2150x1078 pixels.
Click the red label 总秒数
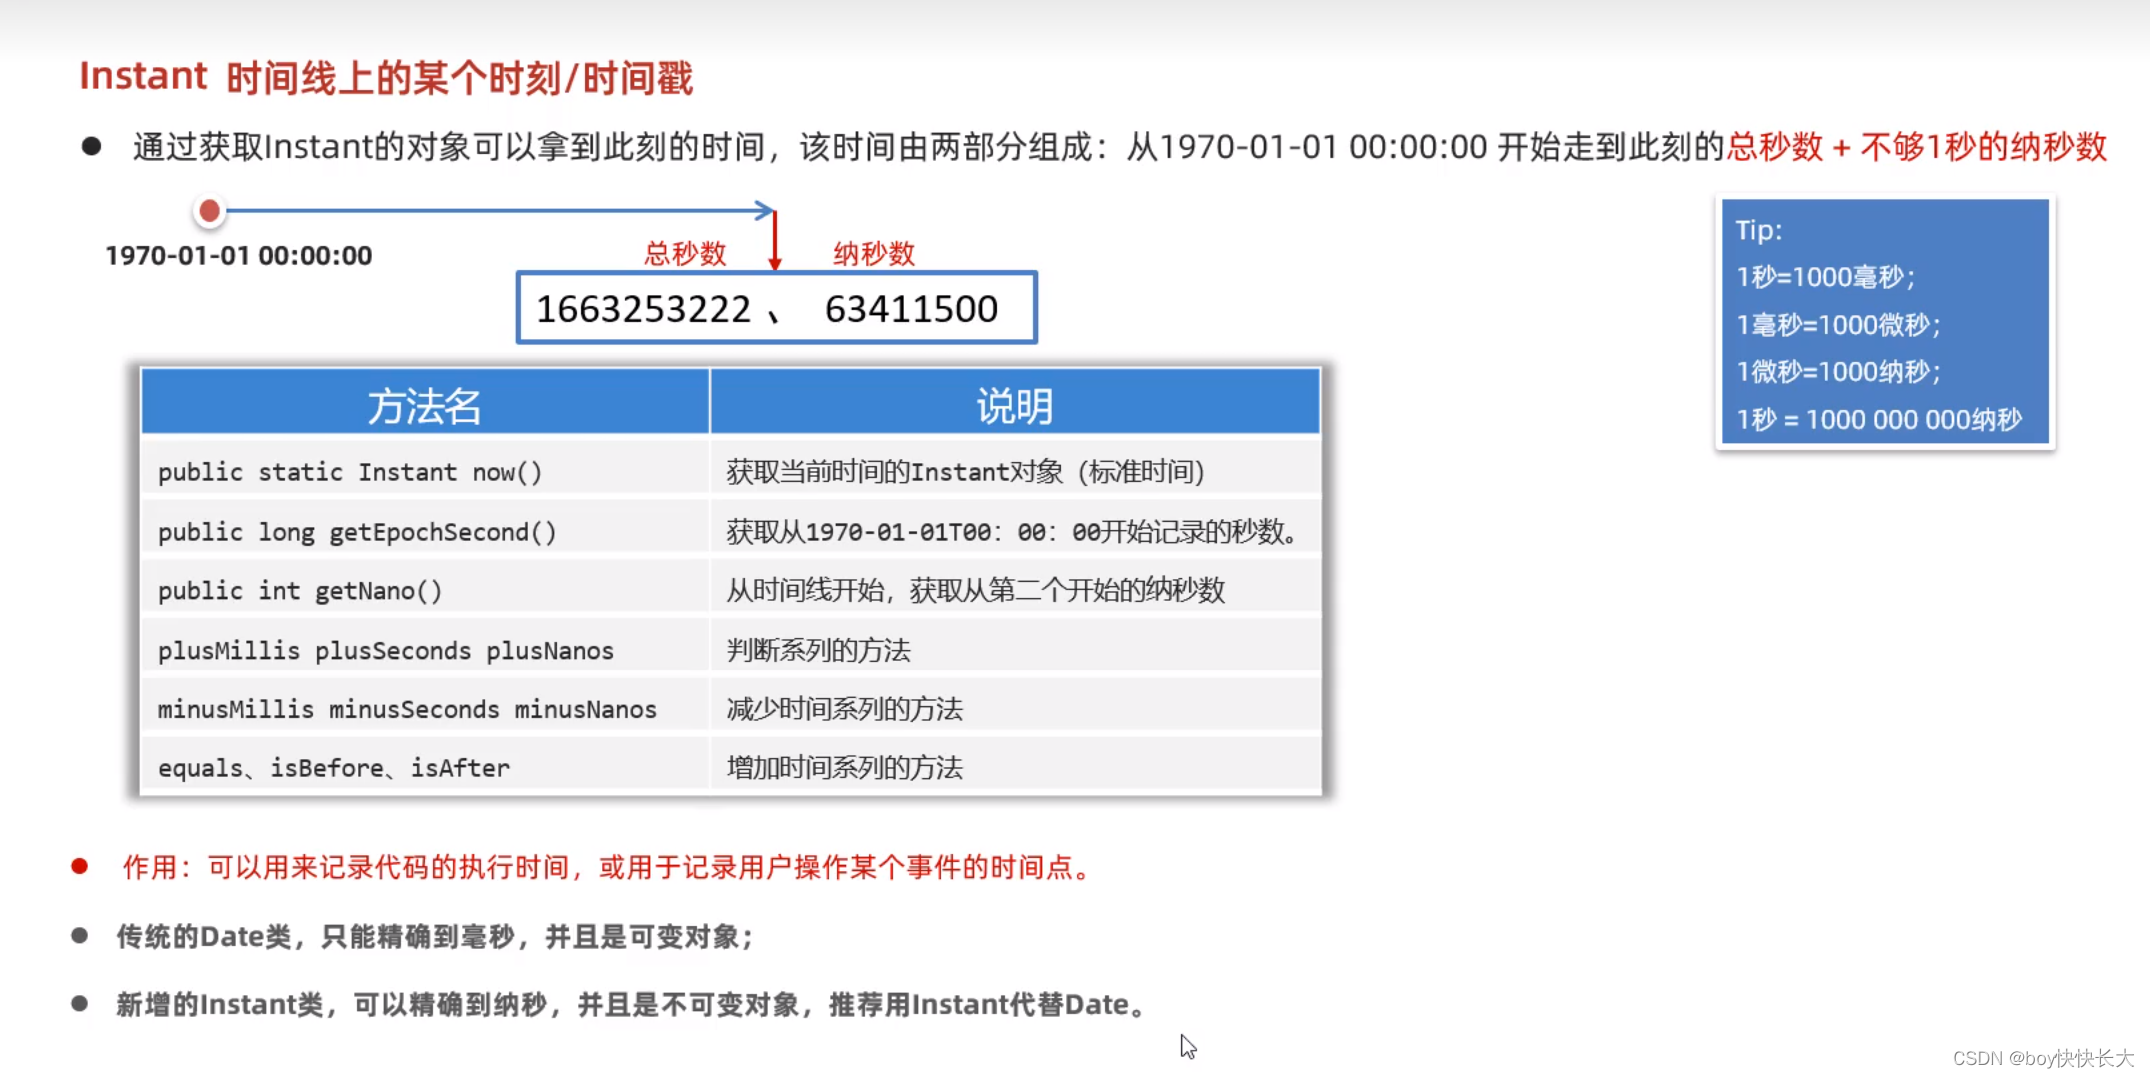click(685, 254)
